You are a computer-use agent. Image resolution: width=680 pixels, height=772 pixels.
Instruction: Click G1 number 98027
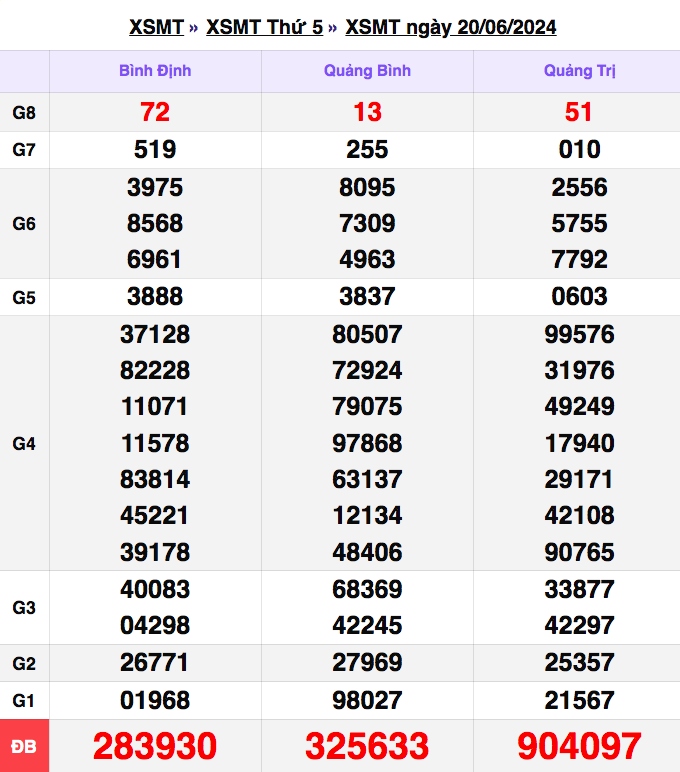point(367,701)
